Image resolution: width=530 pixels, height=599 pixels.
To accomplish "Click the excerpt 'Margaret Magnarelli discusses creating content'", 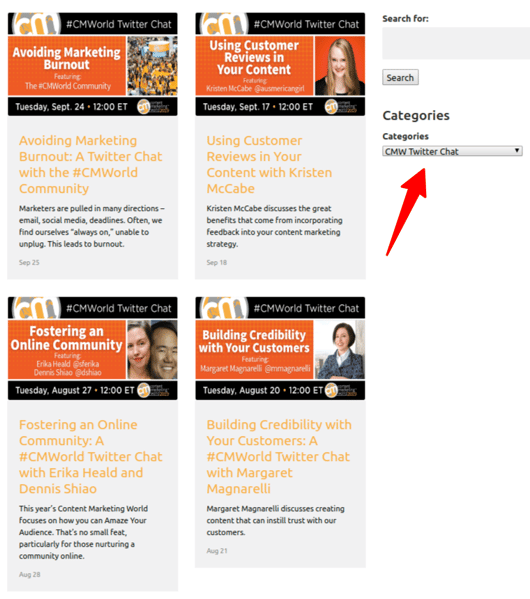I will tap(276, 520).
